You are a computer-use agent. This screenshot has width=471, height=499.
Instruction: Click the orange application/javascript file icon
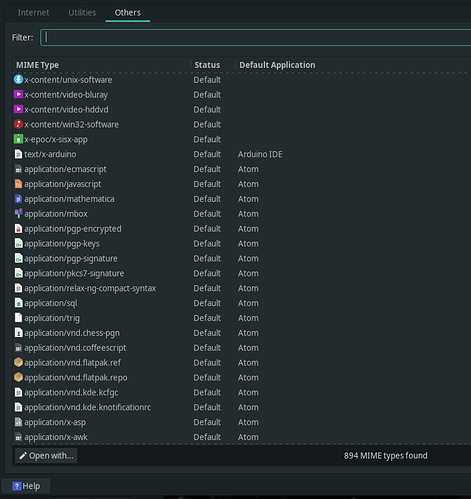(x=18, y=184)
